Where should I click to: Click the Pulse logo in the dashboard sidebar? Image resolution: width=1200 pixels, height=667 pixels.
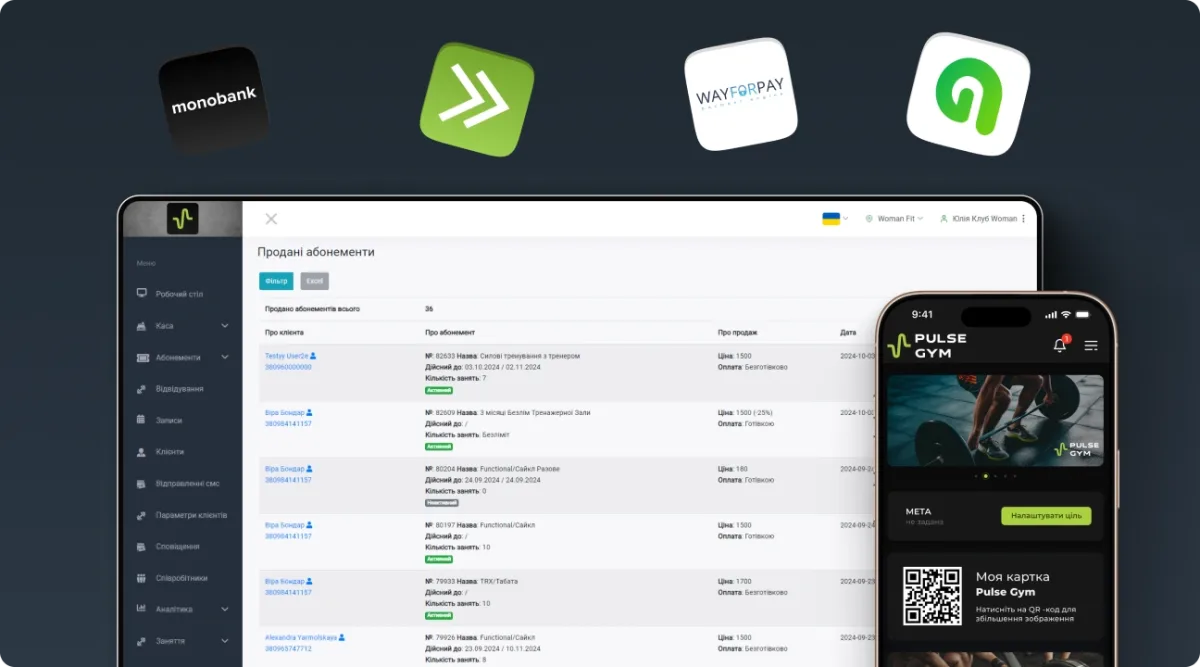(182, 218)
